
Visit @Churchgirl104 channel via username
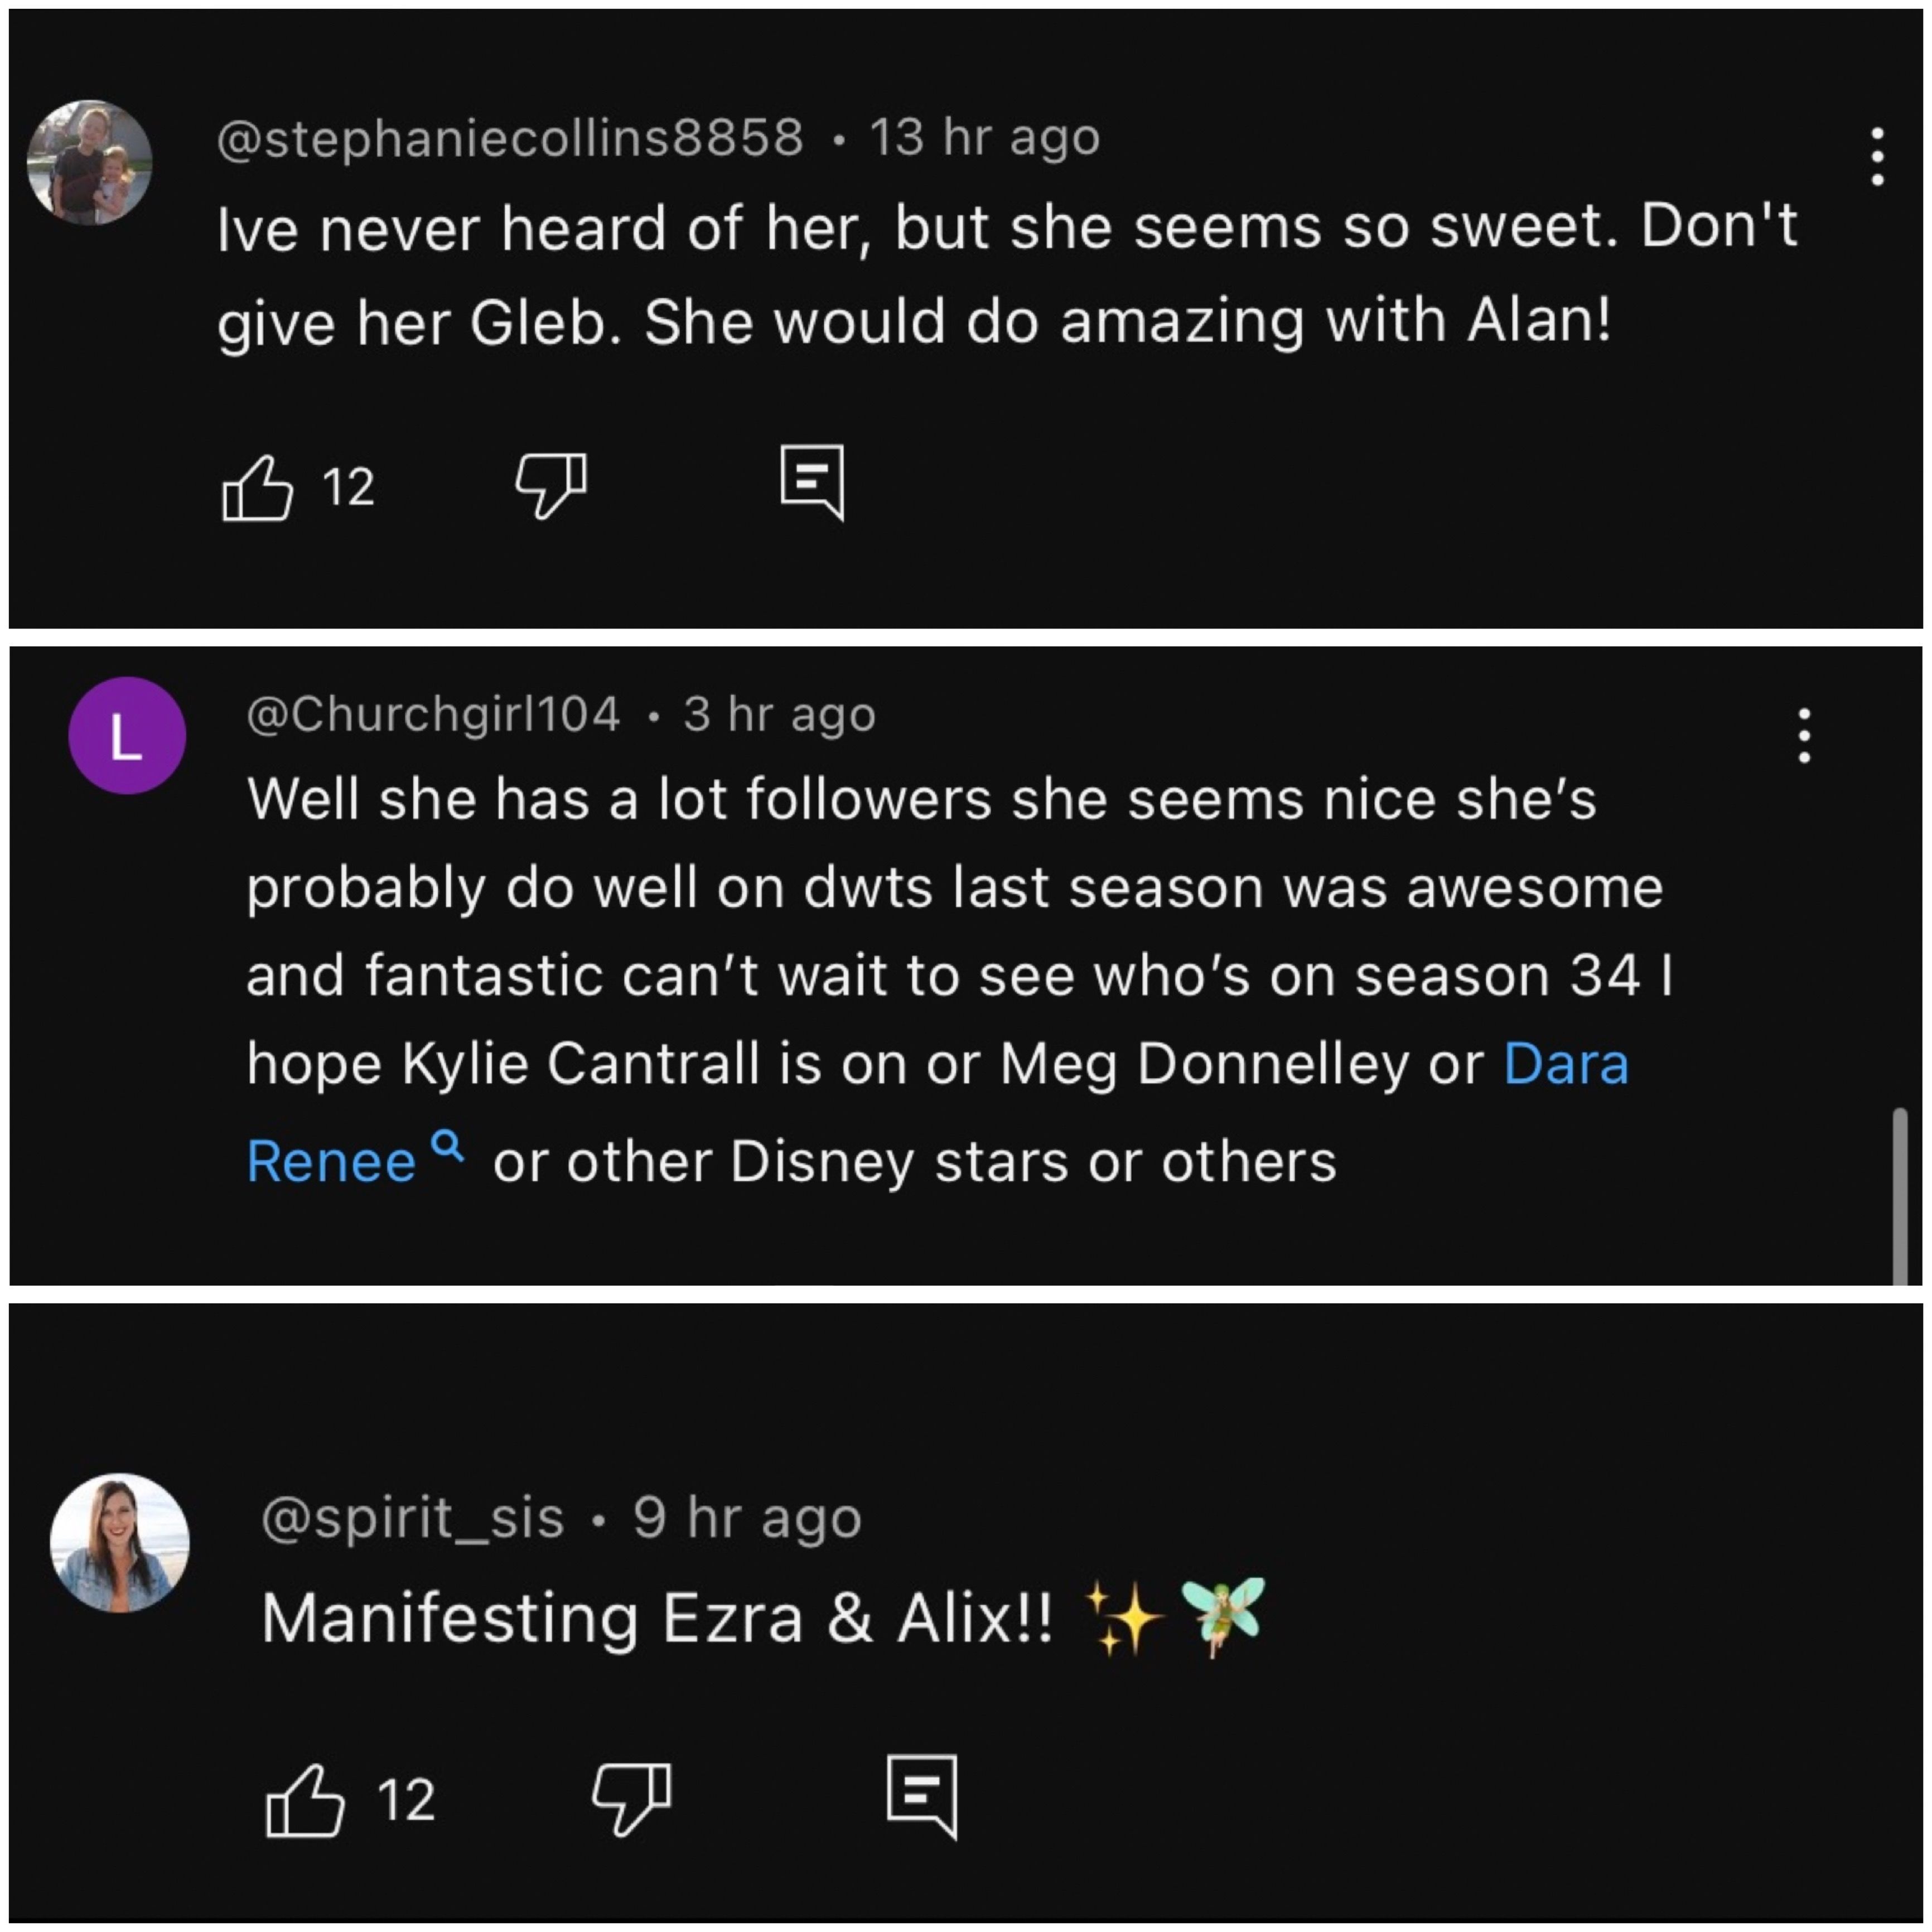click(433, 714)
